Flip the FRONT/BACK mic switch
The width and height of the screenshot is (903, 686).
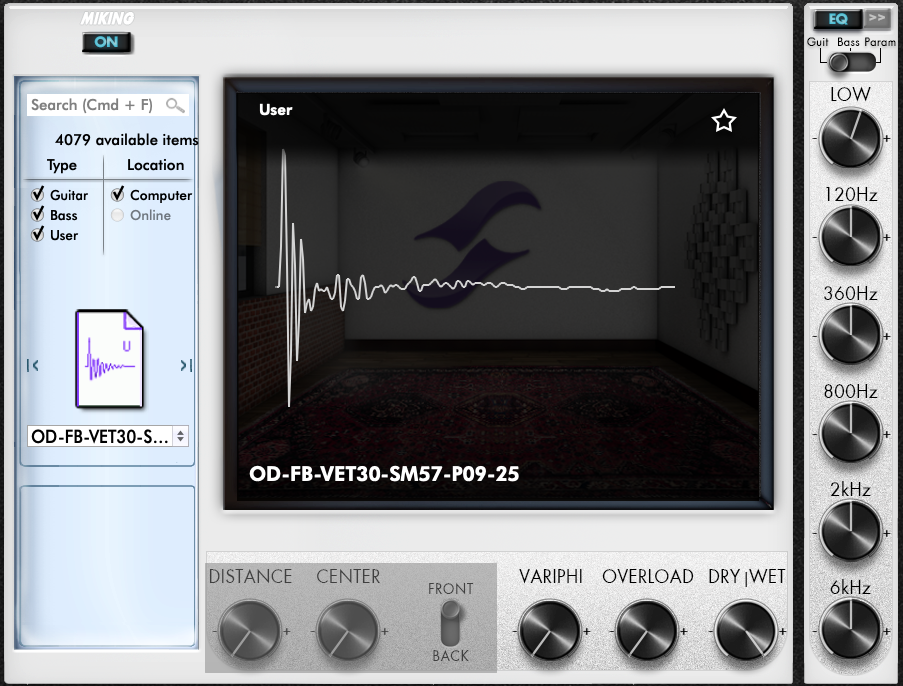click(450, 623)
